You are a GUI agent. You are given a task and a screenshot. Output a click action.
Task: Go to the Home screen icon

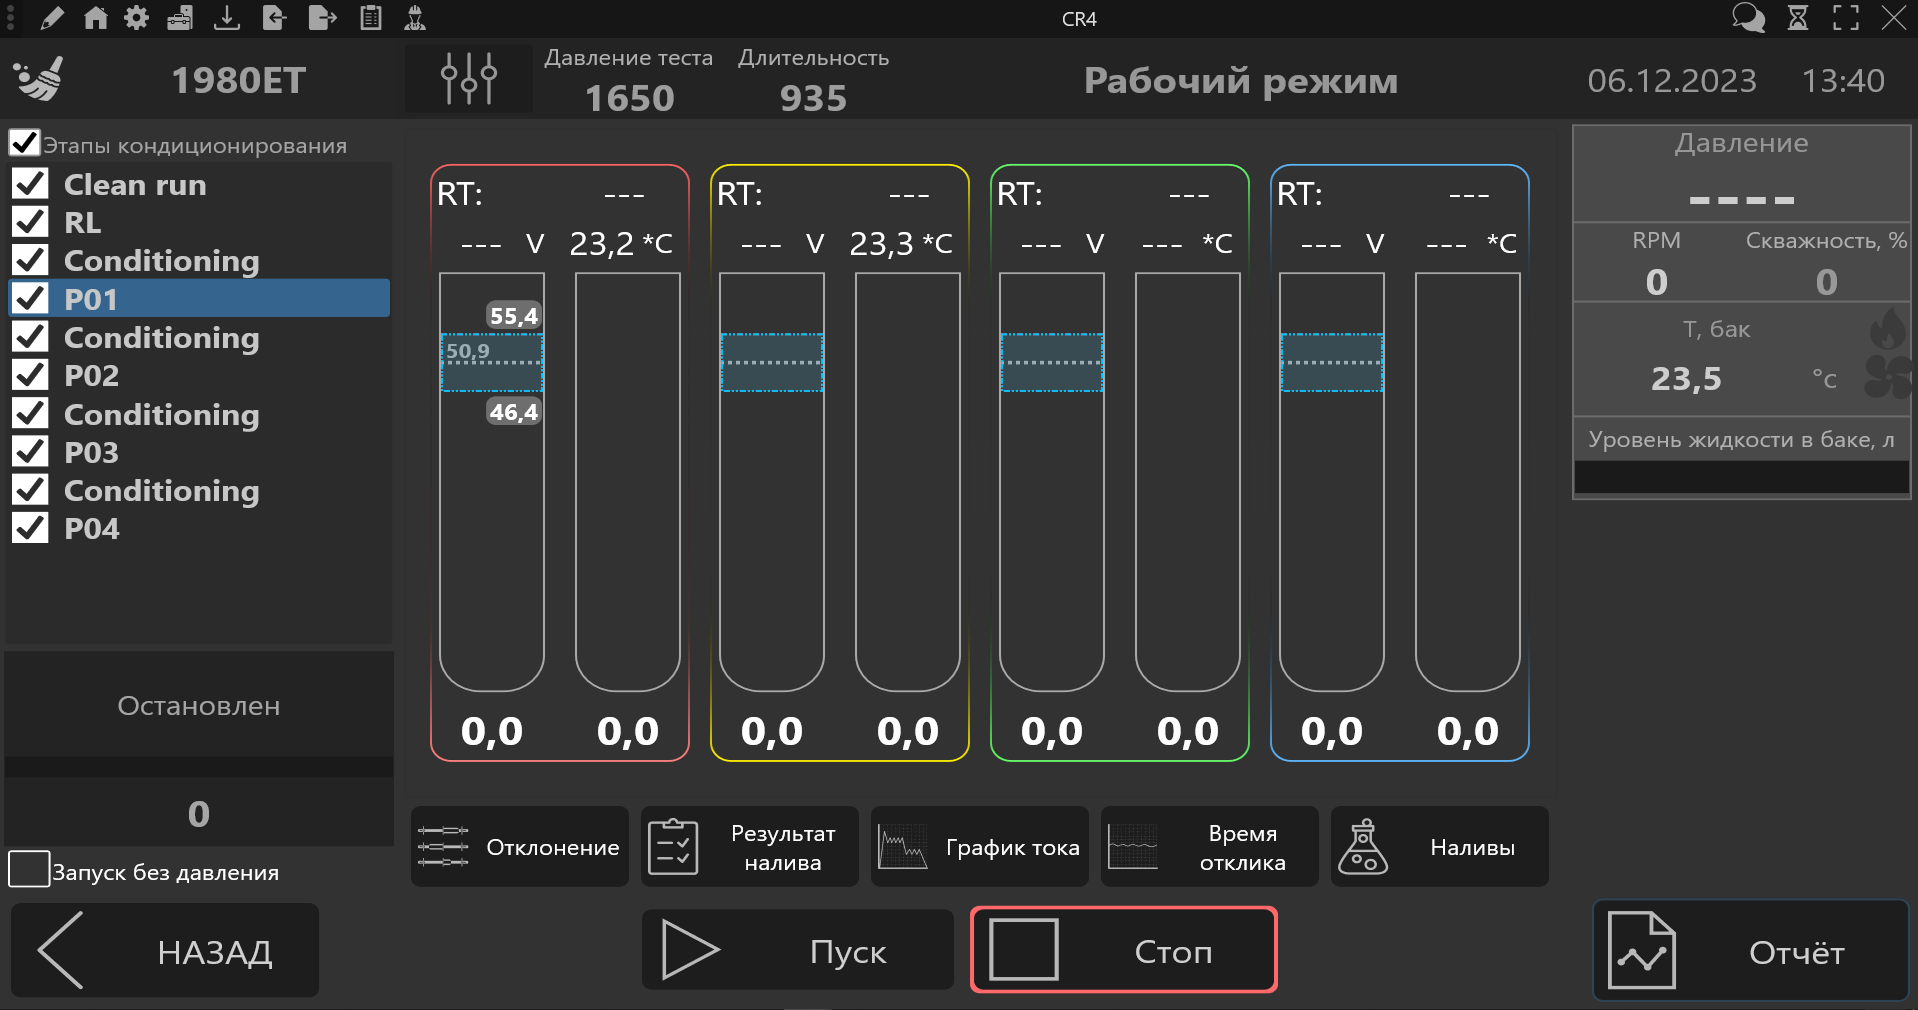[x=95, y=18]
